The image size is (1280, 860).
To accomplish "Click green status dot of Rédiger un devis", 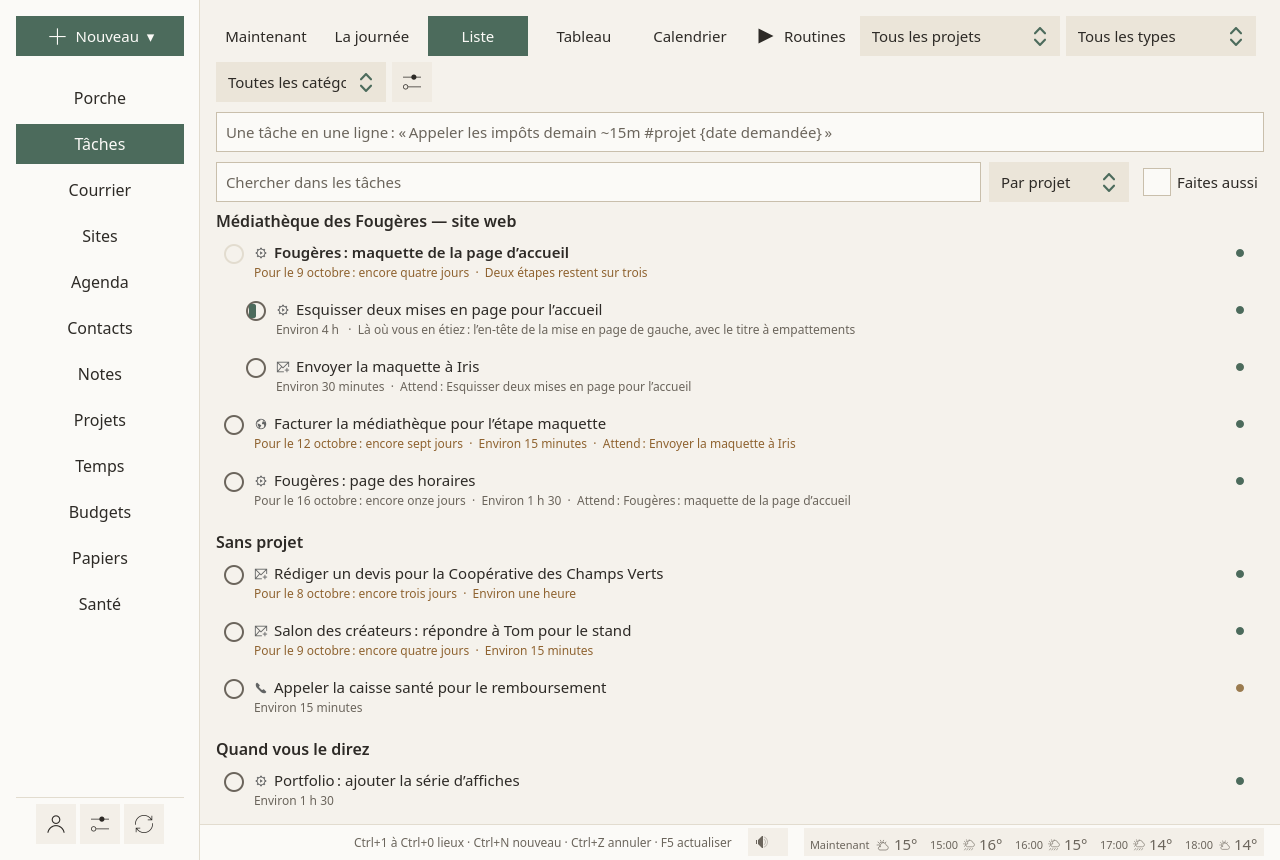I will [x=1240, y=574].
